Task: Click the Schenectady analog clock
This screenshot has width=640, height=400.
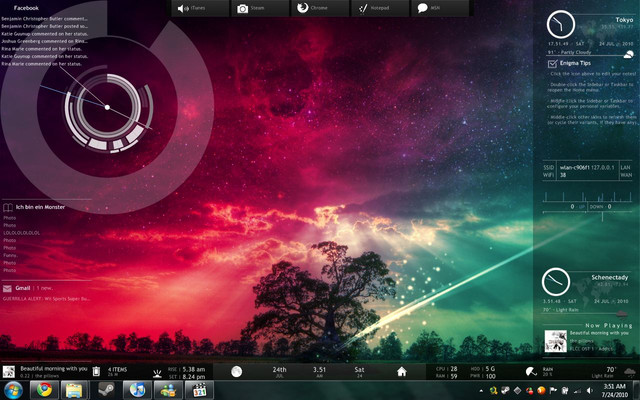Action: (x=556, y=282)
